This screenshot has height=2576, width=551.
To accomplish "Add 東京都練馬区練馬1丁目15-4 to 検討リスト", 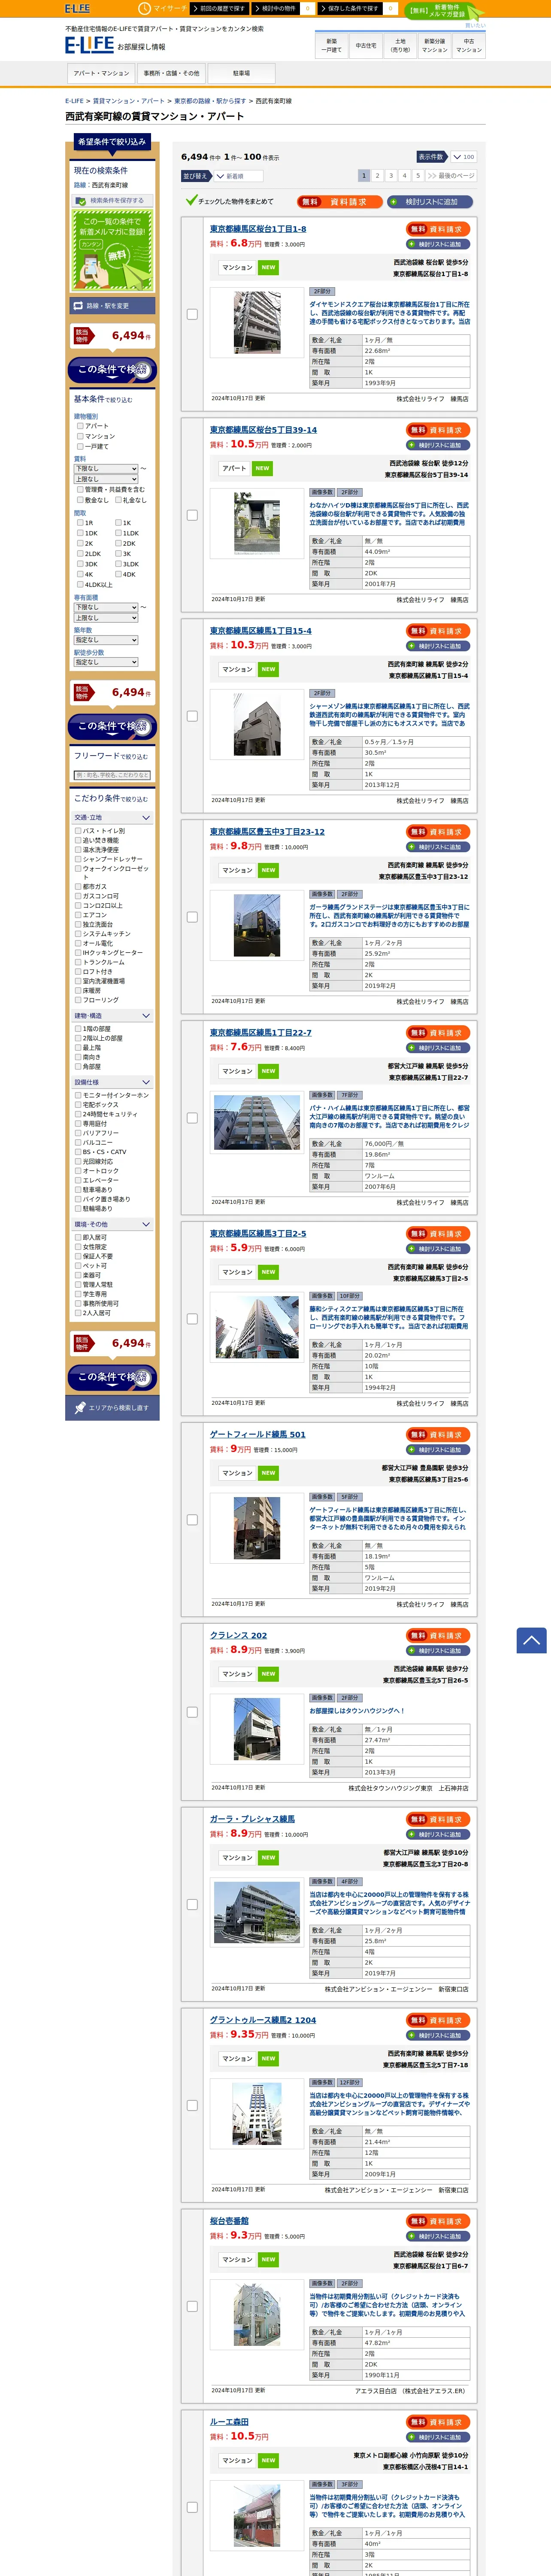I will (x=438, y=646).
